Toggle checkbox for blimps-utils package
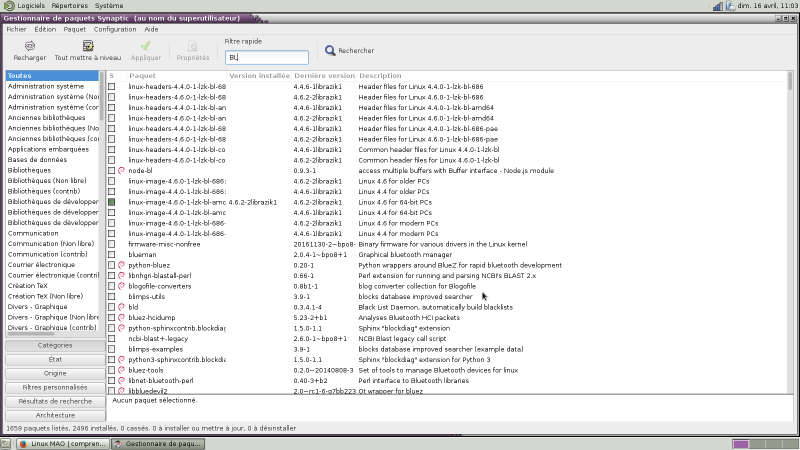 [x=112, y=296]
